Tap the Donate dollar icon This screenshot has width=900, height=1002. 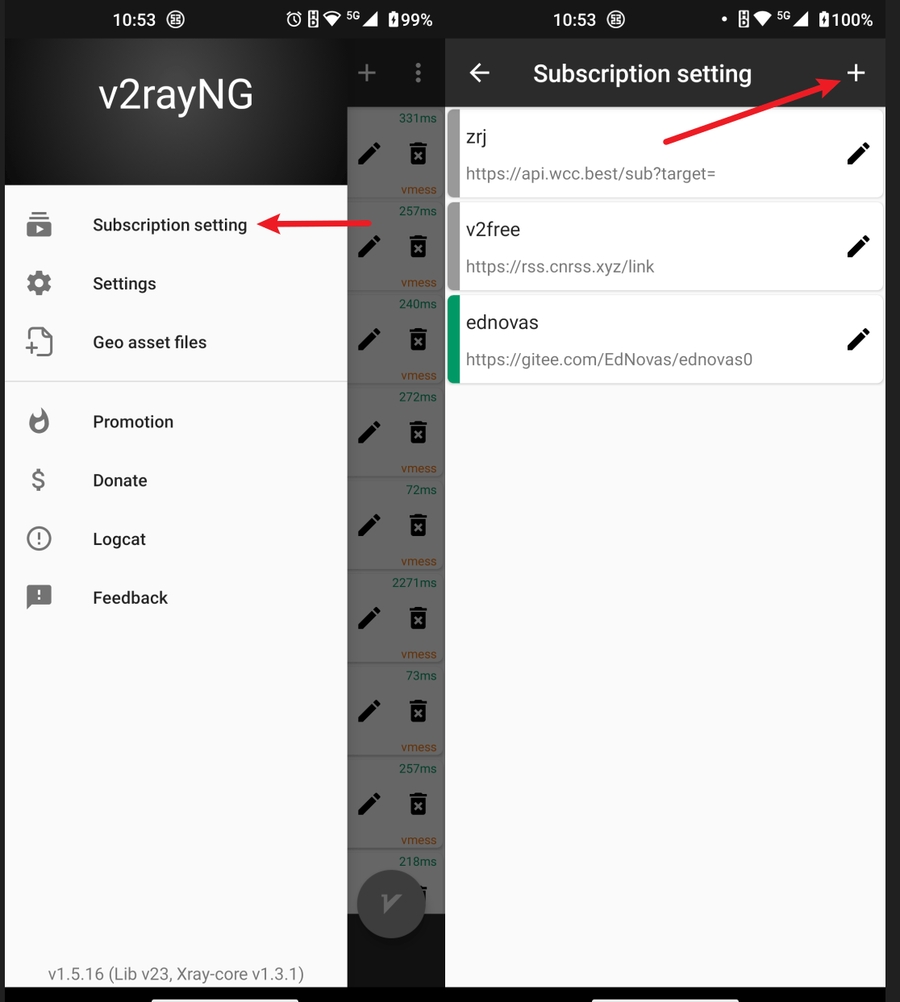38,480
